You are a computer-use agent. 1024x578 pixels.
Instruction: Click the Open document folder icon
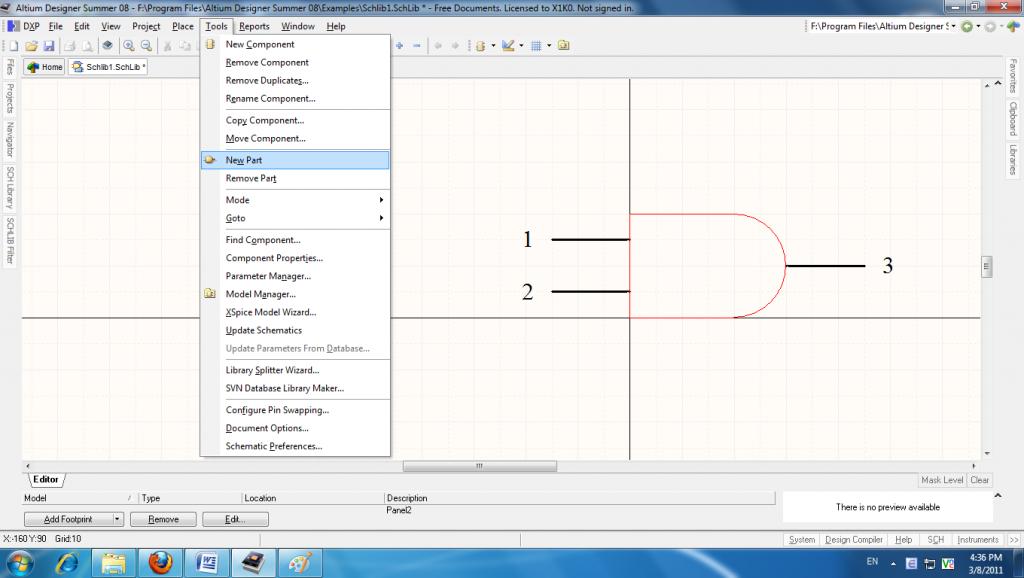[31, 46]
